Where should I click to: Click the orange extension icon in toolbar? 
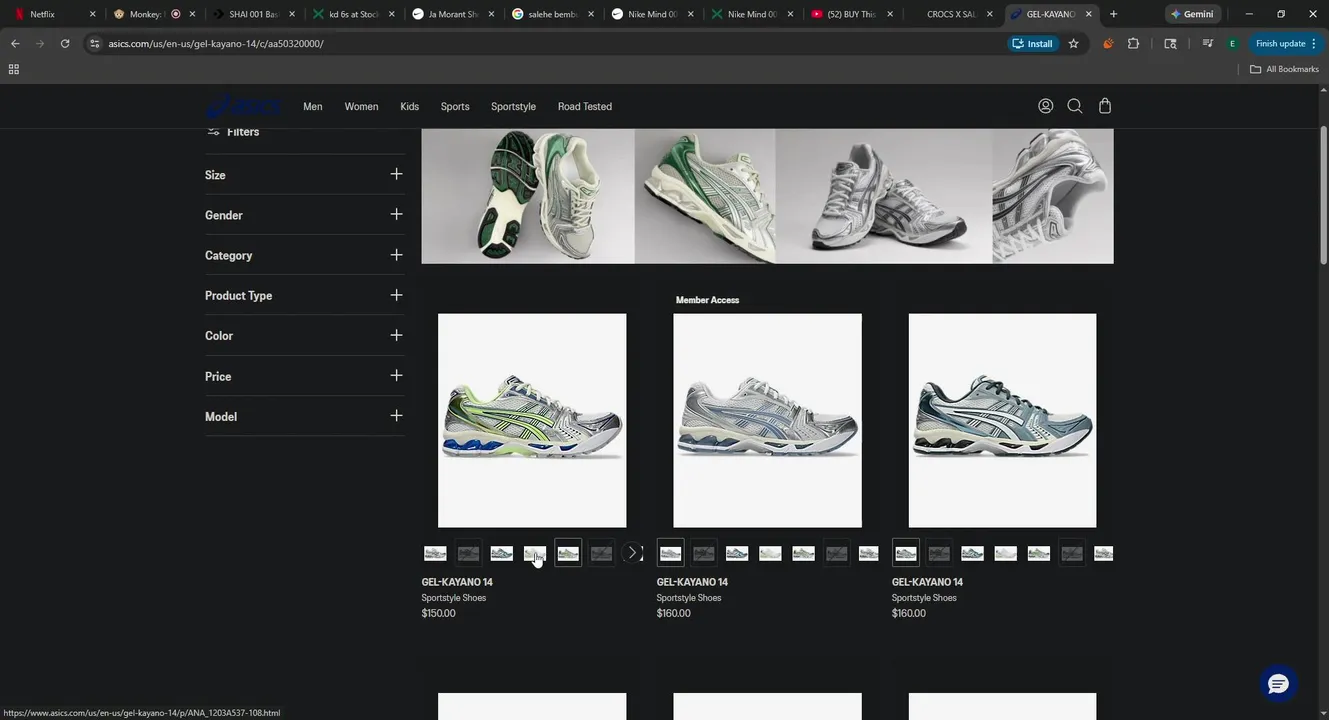click(1108, 44)
